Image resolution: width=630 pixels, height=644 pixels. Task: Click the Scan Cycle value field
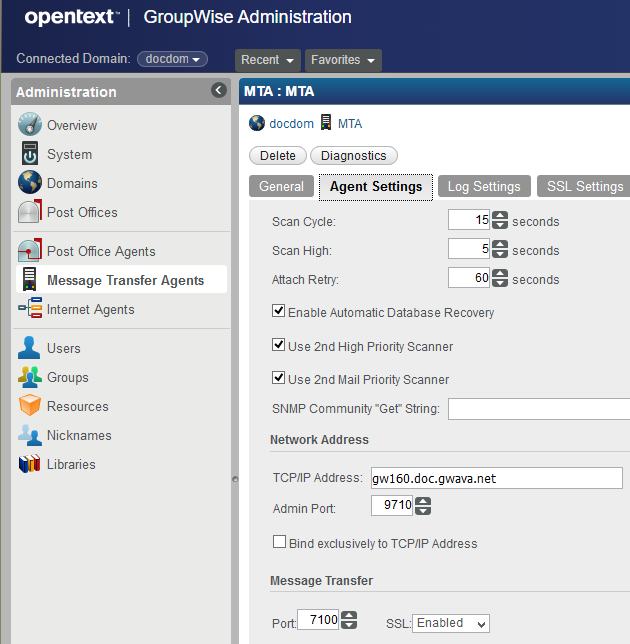pyautogui.click(x=469, y=220)
